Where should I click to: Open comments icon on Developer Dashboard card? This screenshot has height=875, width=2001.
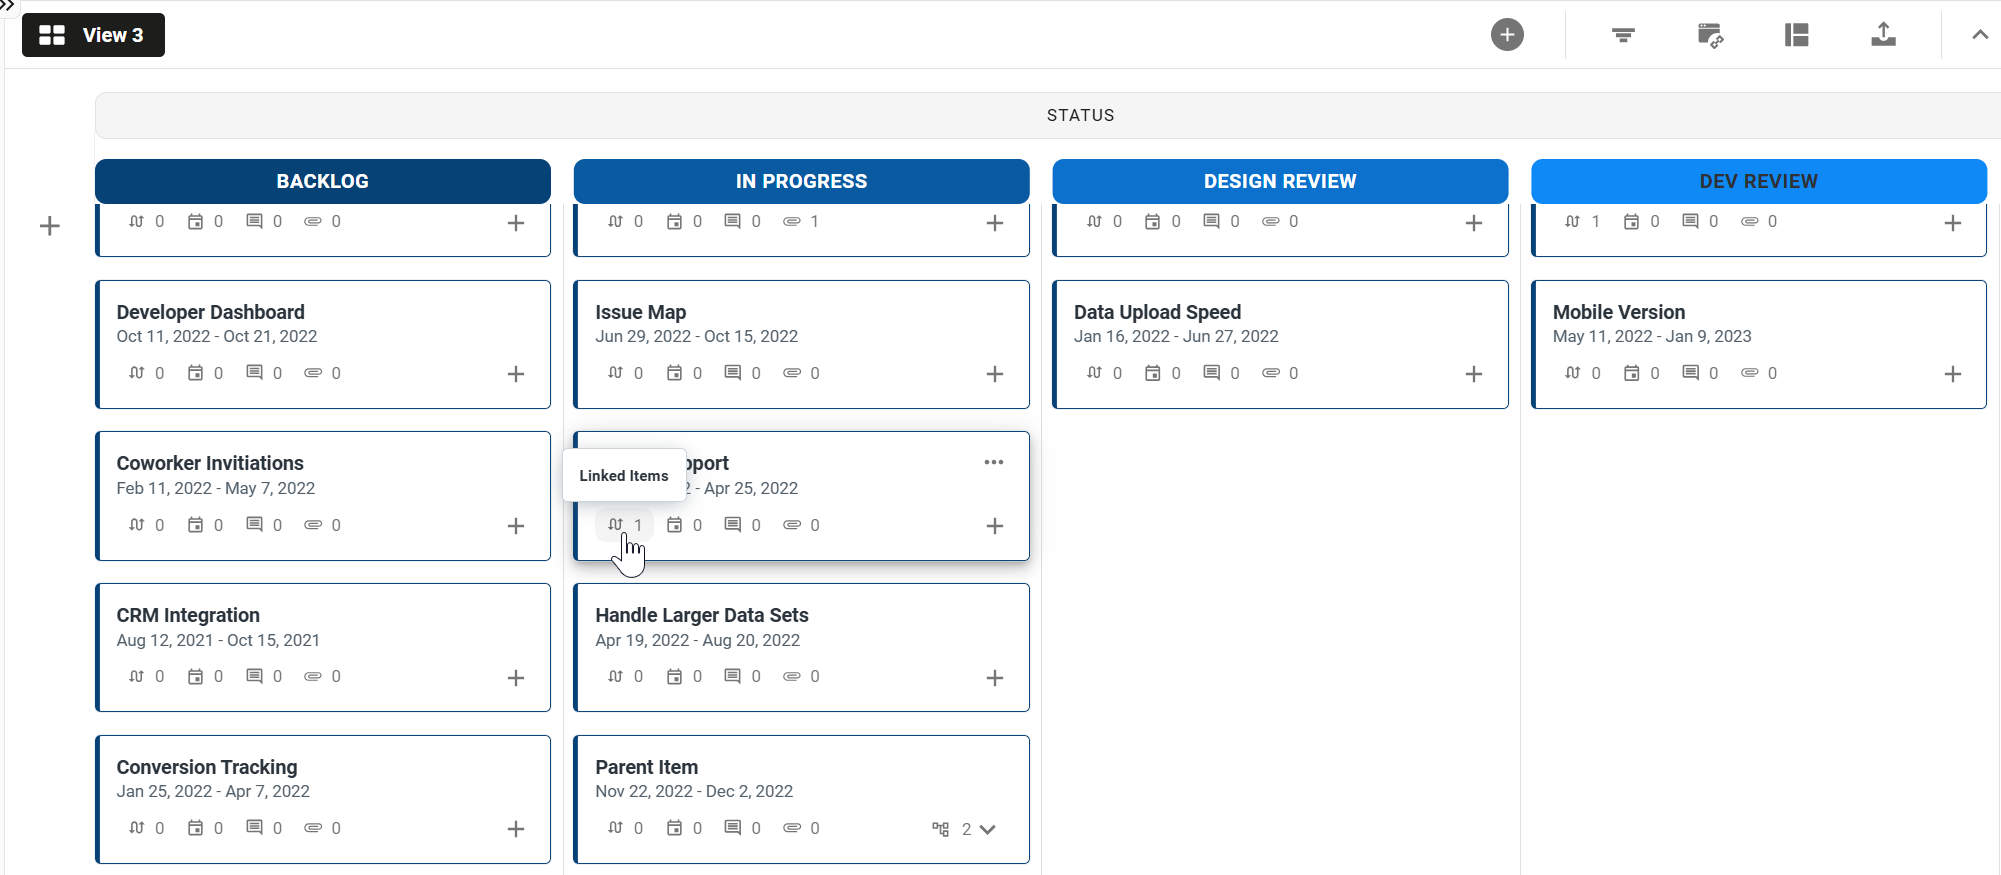(x=255, y=373)
